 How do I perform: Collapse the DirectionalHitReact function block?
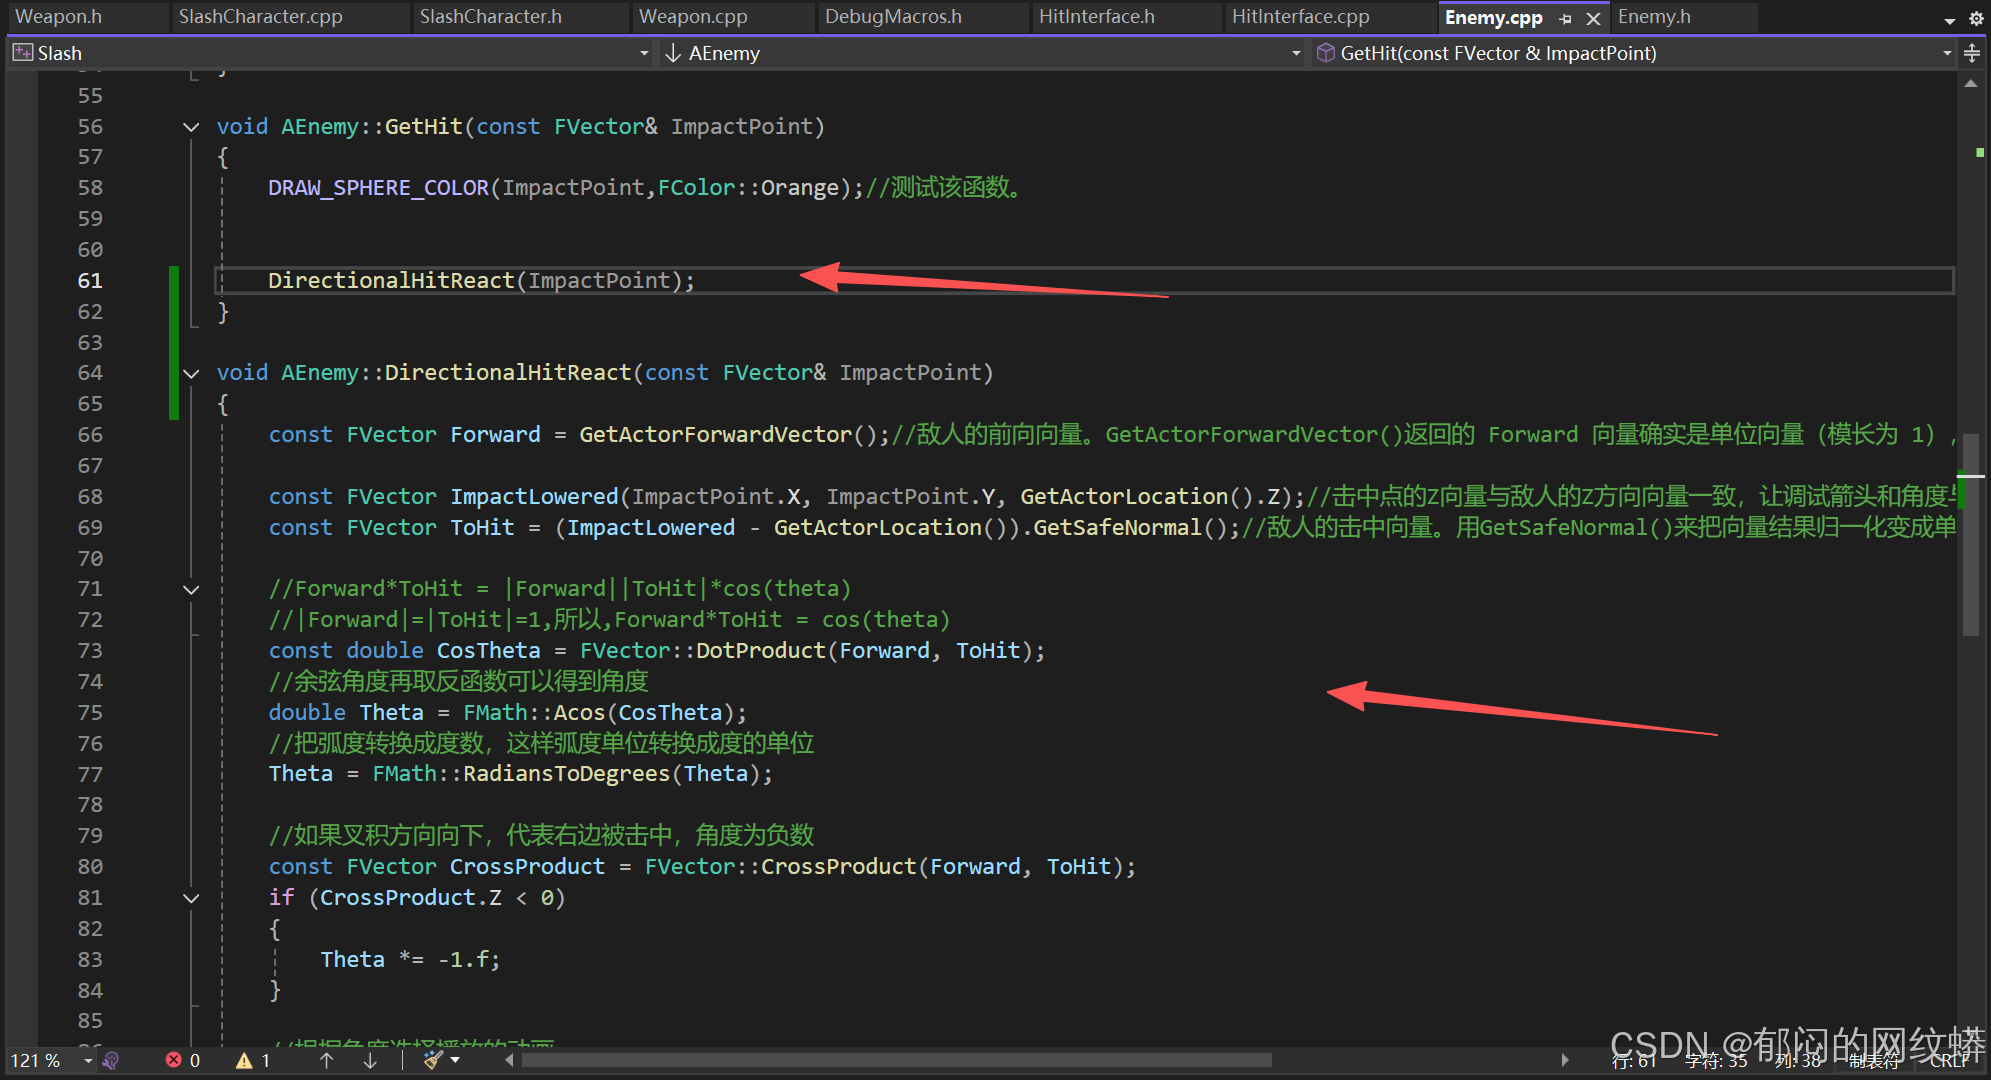point(191,373)
